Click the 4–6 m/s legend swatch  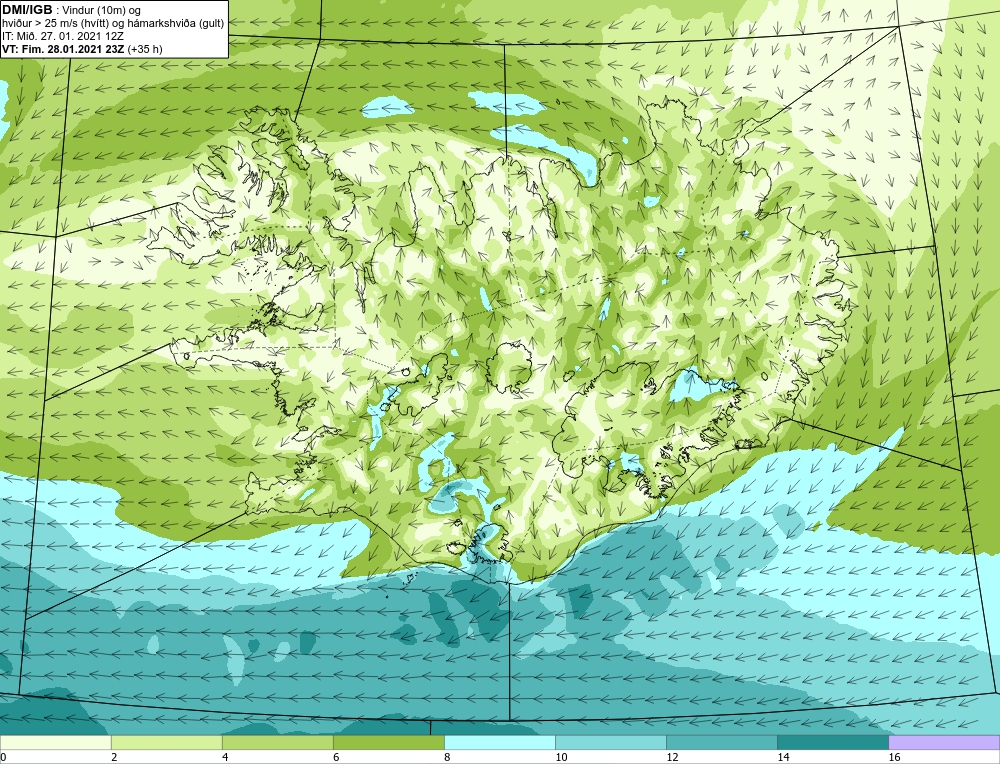pyautogui.click(x=277, y=742)
